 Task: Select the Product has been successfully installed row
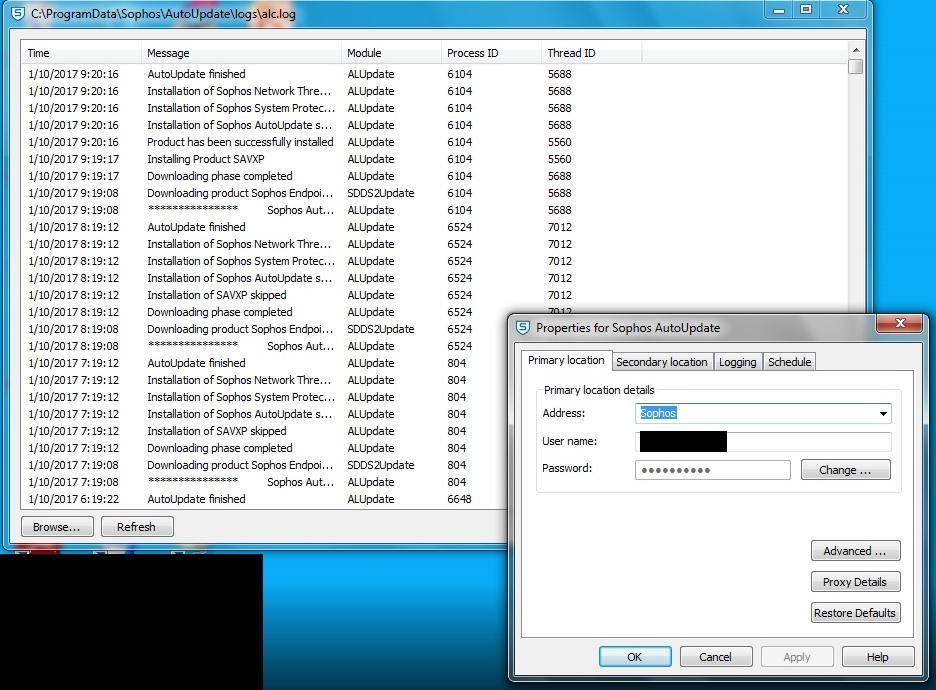(435, 142)
